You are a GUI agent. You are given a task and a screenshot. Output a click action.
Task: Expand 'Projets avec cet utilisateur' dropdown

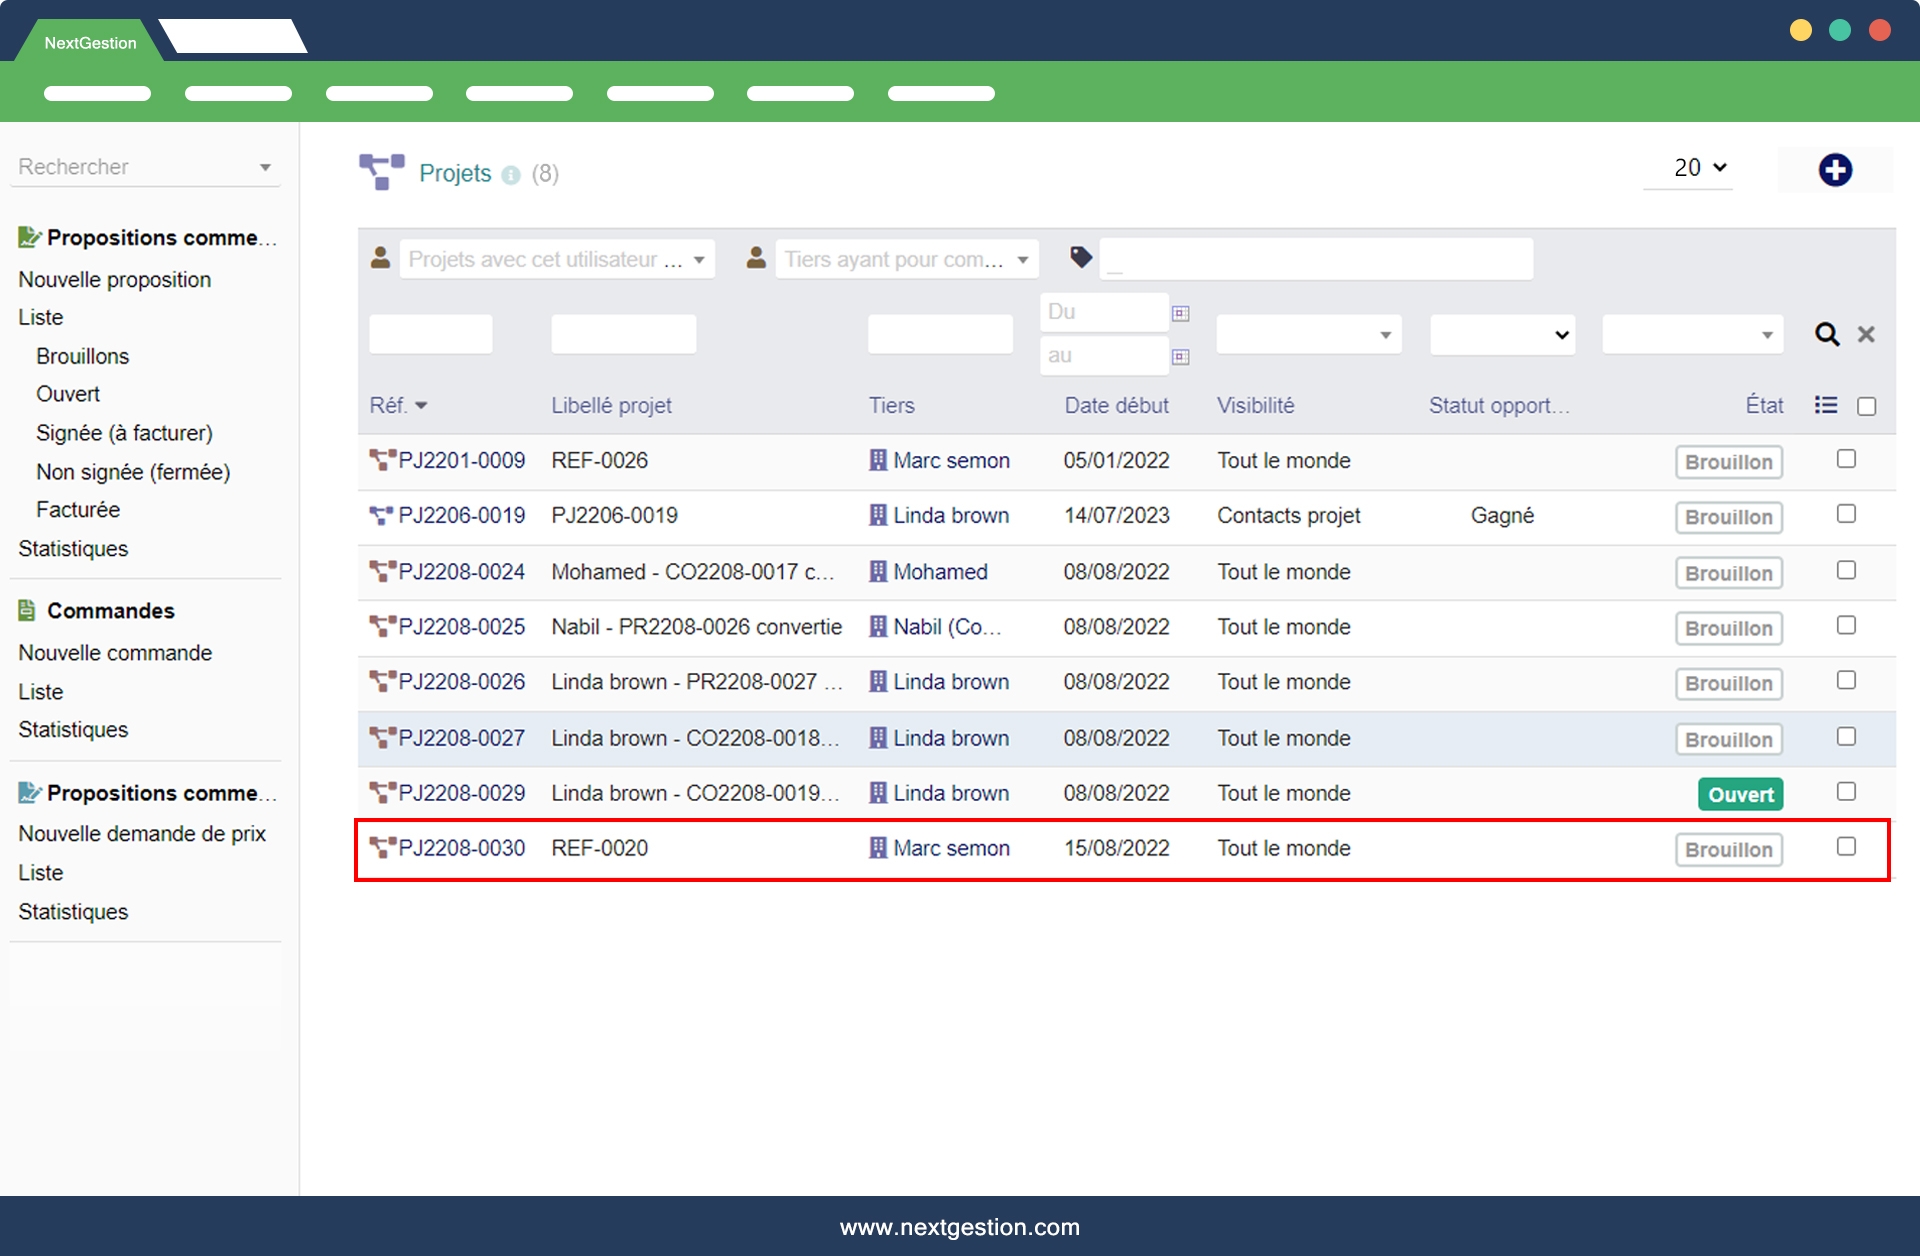pos(557,260)
